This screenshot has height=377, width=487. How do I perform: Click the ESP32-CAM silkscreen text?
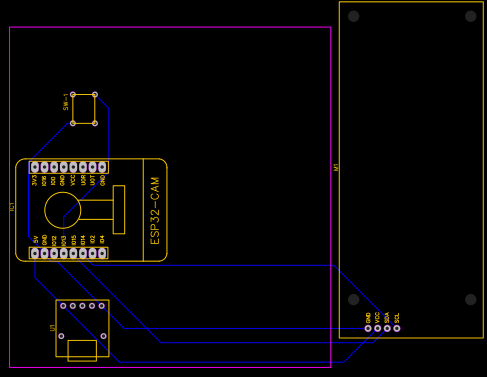155,211
